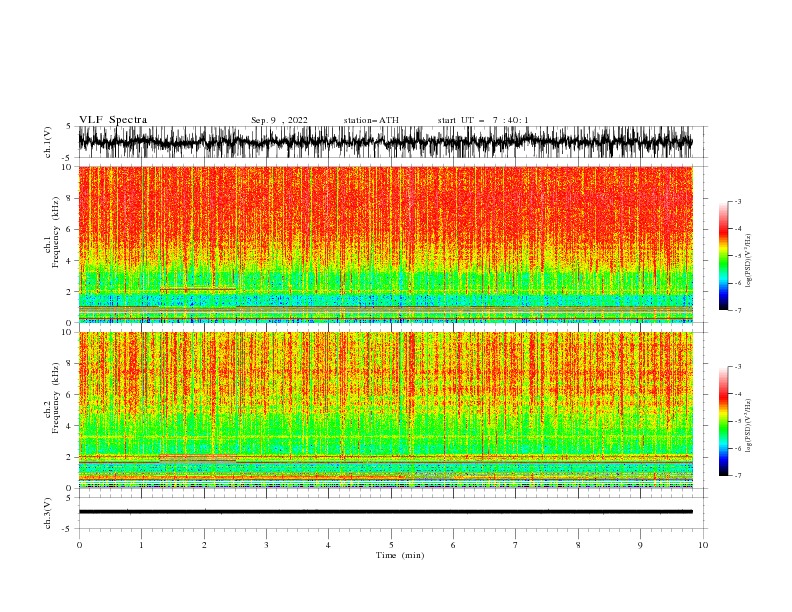Click the ch.1 PSD color scale bar

coord(723,255)
